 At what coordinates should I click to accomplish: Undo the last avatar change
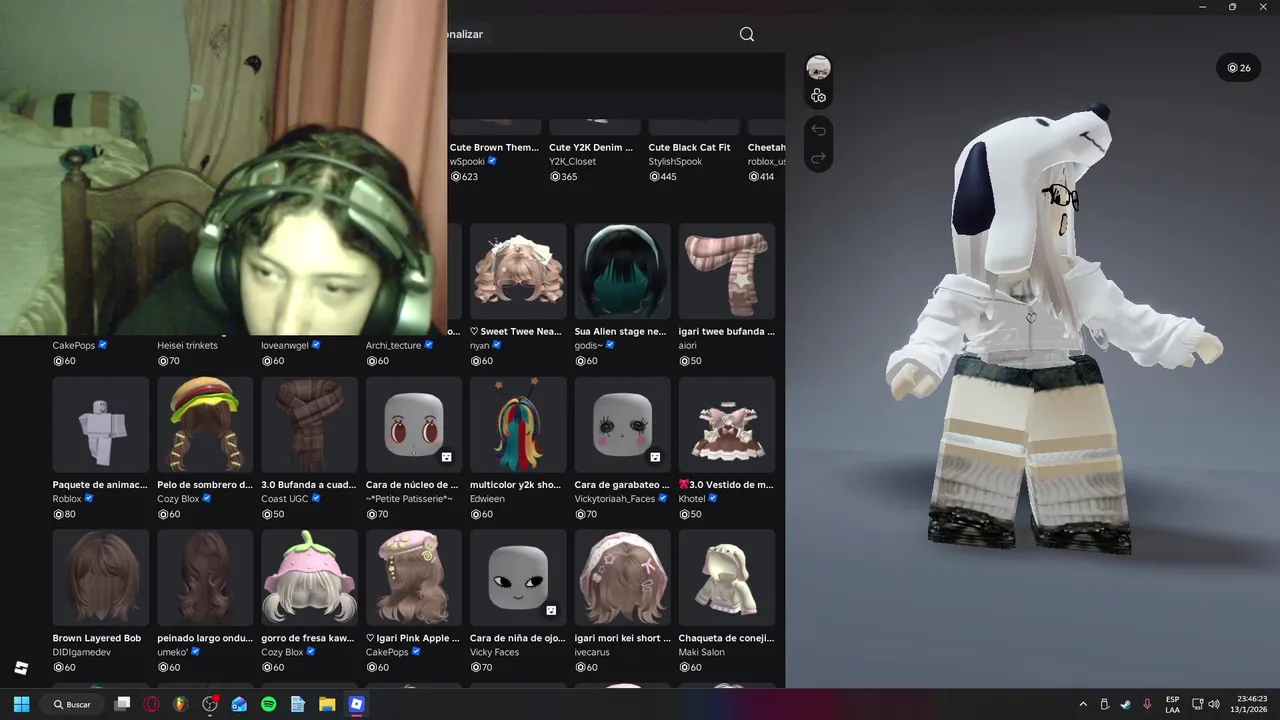pyautogui.click(x=818, y=130)
